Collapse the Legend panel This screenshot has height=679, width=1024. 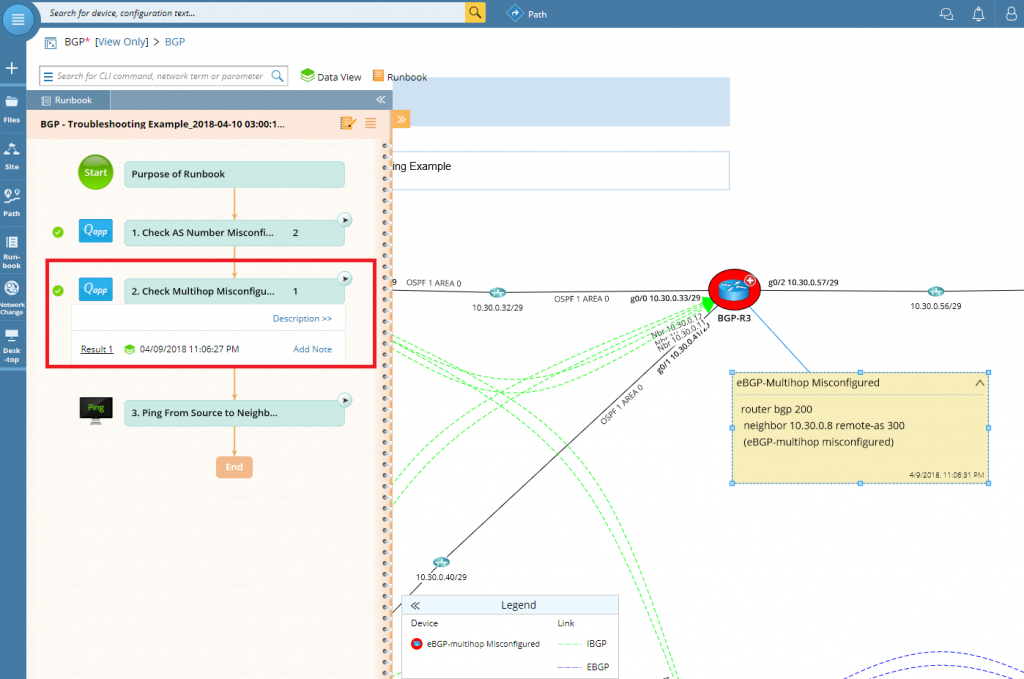pos(415,605)
